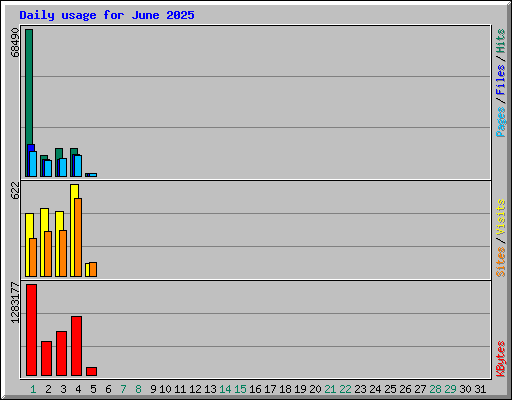Click the orange Sites bar for day 5
Image resolution: width=512 pixels, height=400 pixels.
(x=93, y=270)
